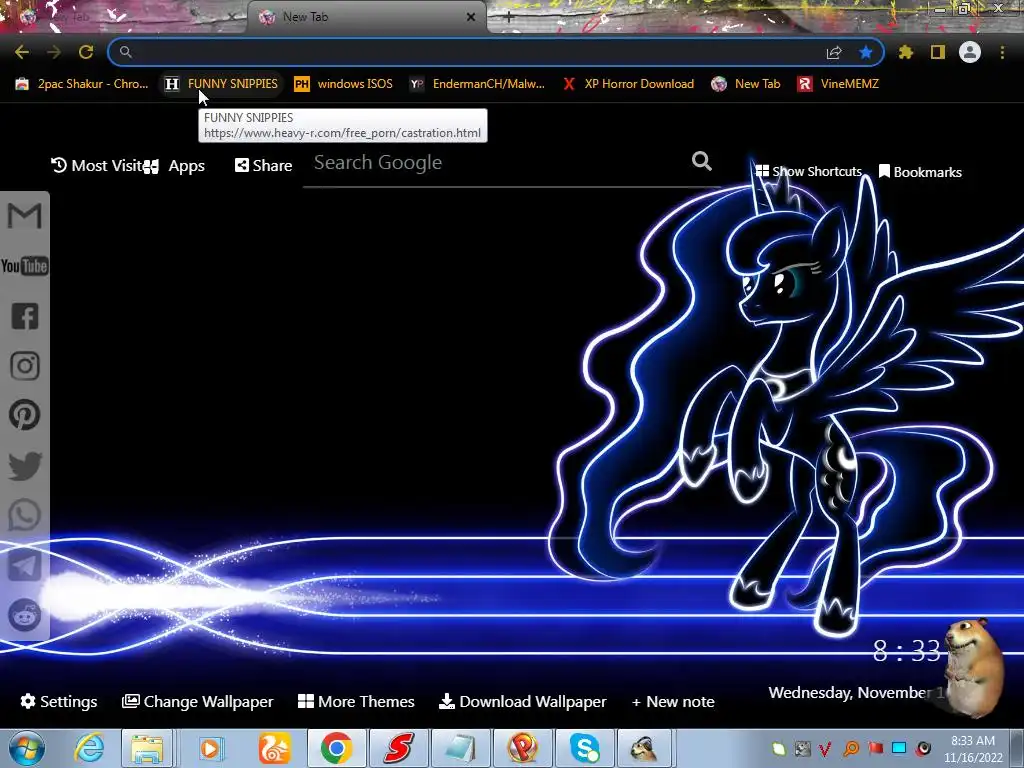Open the Most Visited list

tap(97, 166)
